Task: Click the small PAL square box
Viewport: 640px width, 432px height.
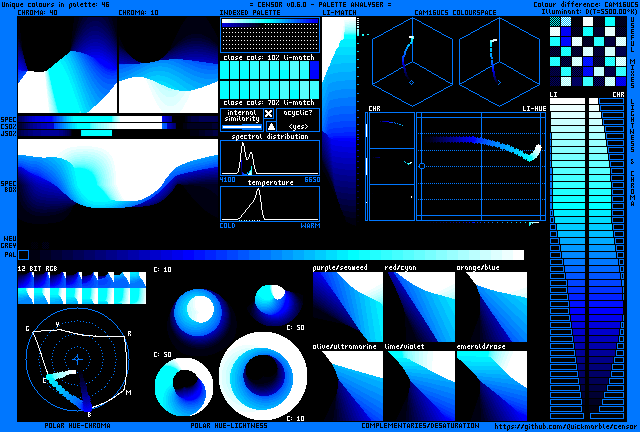Action: 23,255
